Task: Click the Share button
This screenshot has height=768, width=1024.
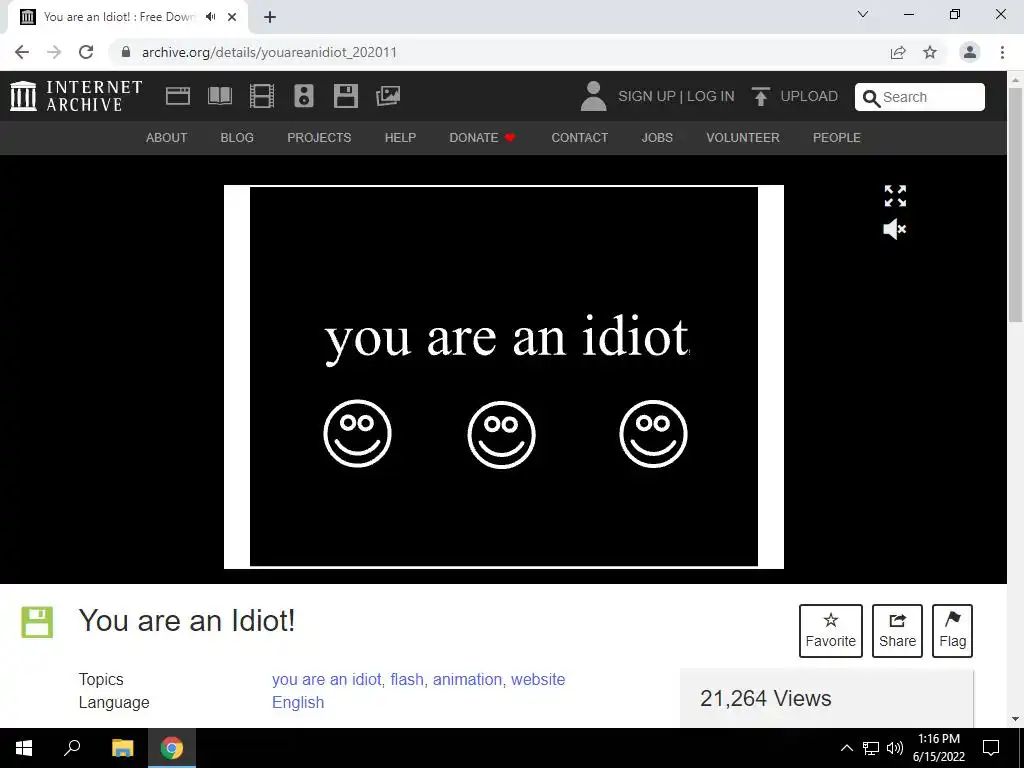Action: (x=897, y=631)
